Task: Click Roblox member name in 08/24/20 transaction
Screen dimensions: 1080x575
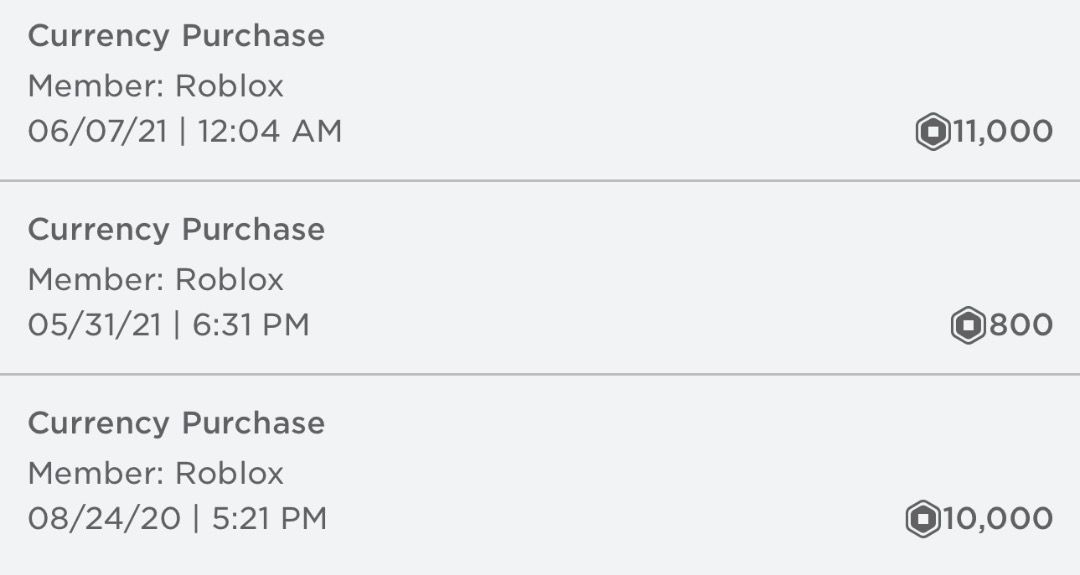Action: 229,473
